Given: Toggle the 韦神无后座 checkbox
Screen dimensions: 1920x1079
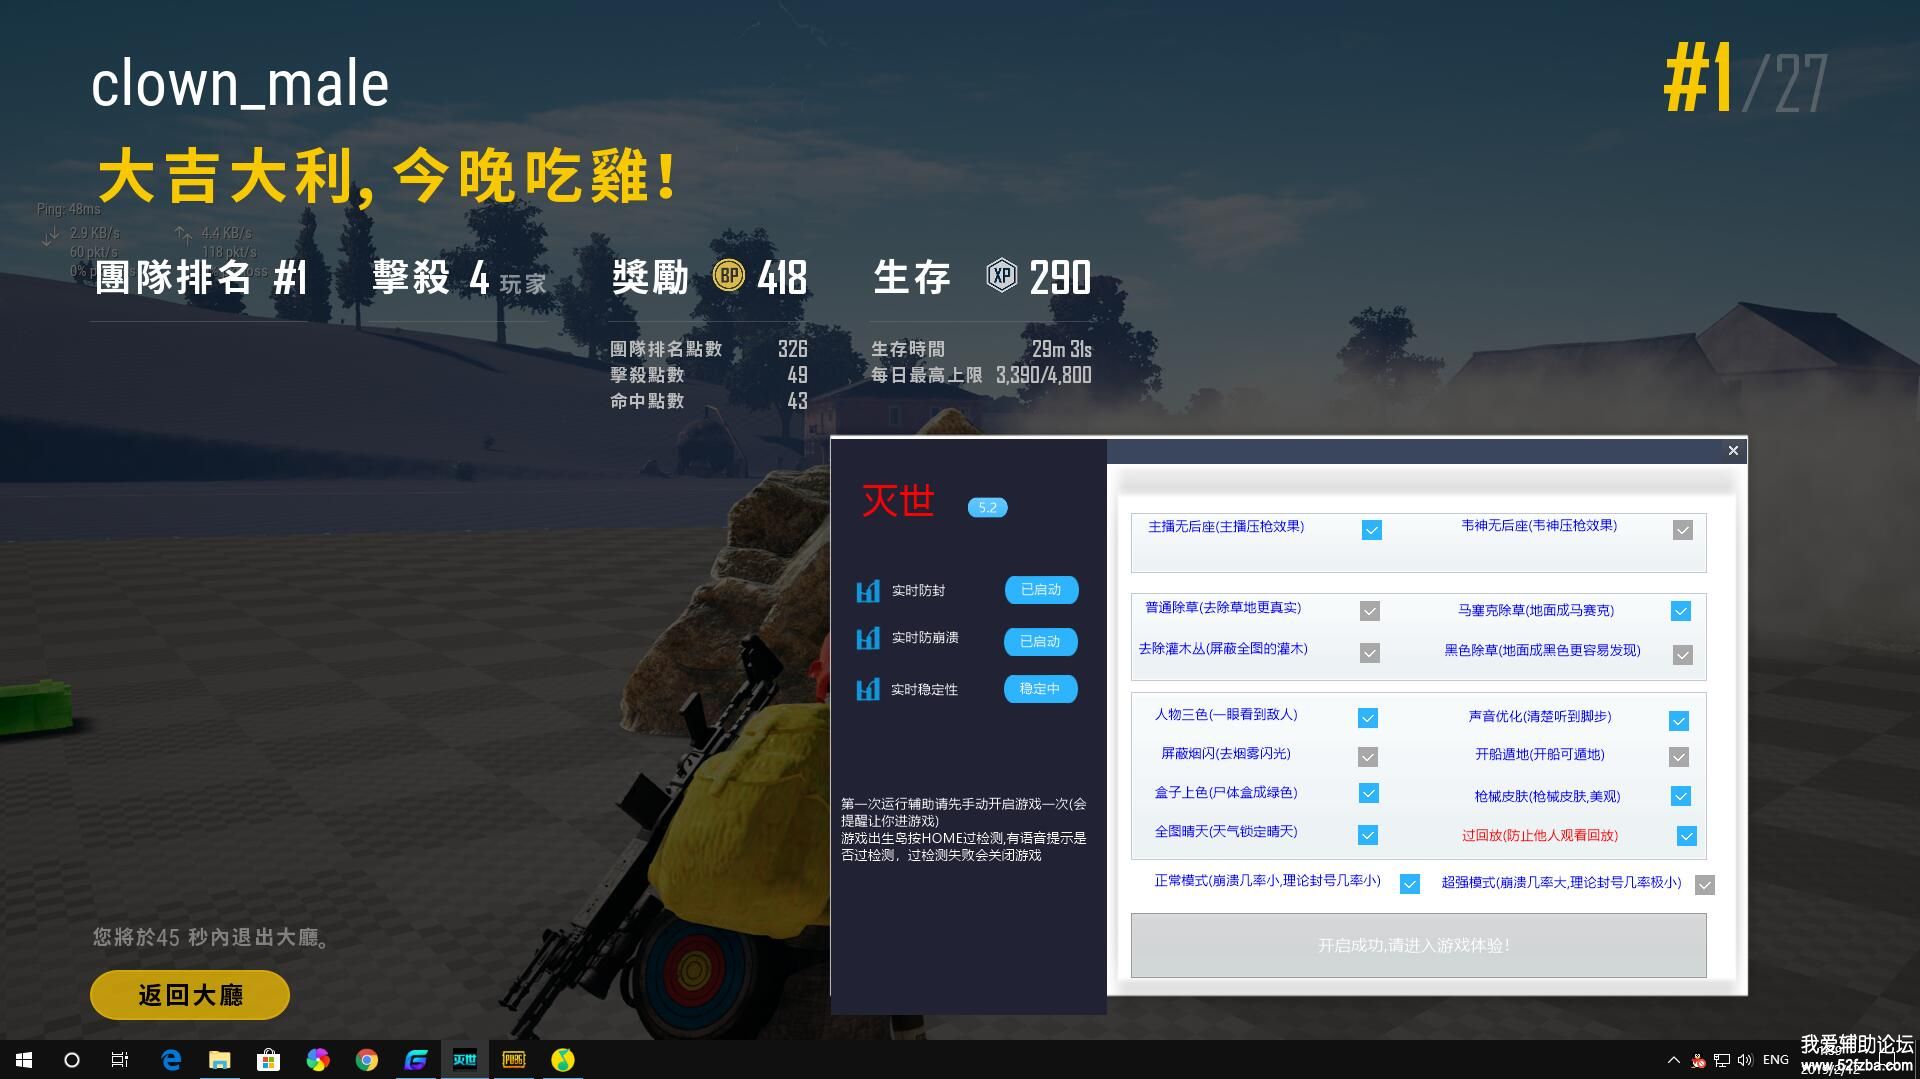Looking at the screenshot, I should tap(1683, 530).
